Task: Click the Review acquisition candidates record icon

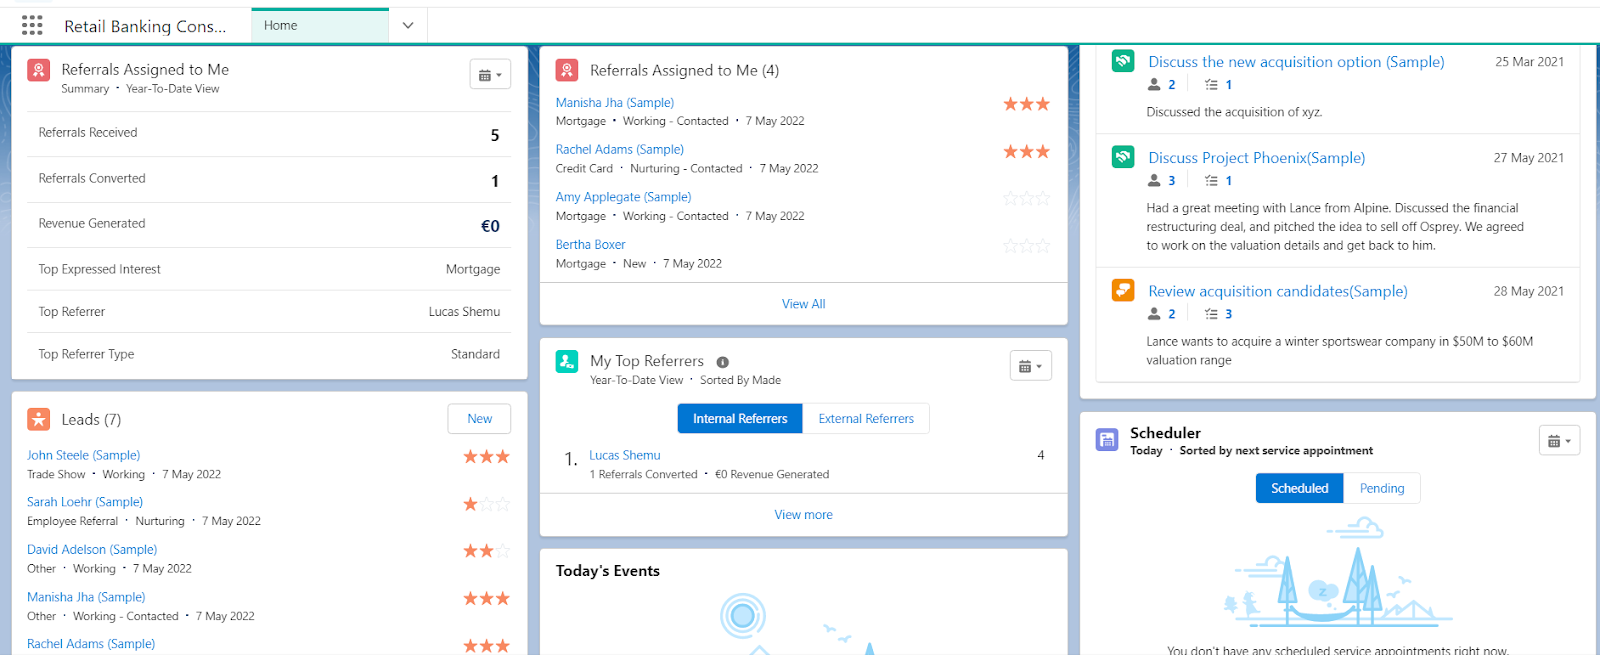Action: pyautogui.click(x=1123, y=290)
